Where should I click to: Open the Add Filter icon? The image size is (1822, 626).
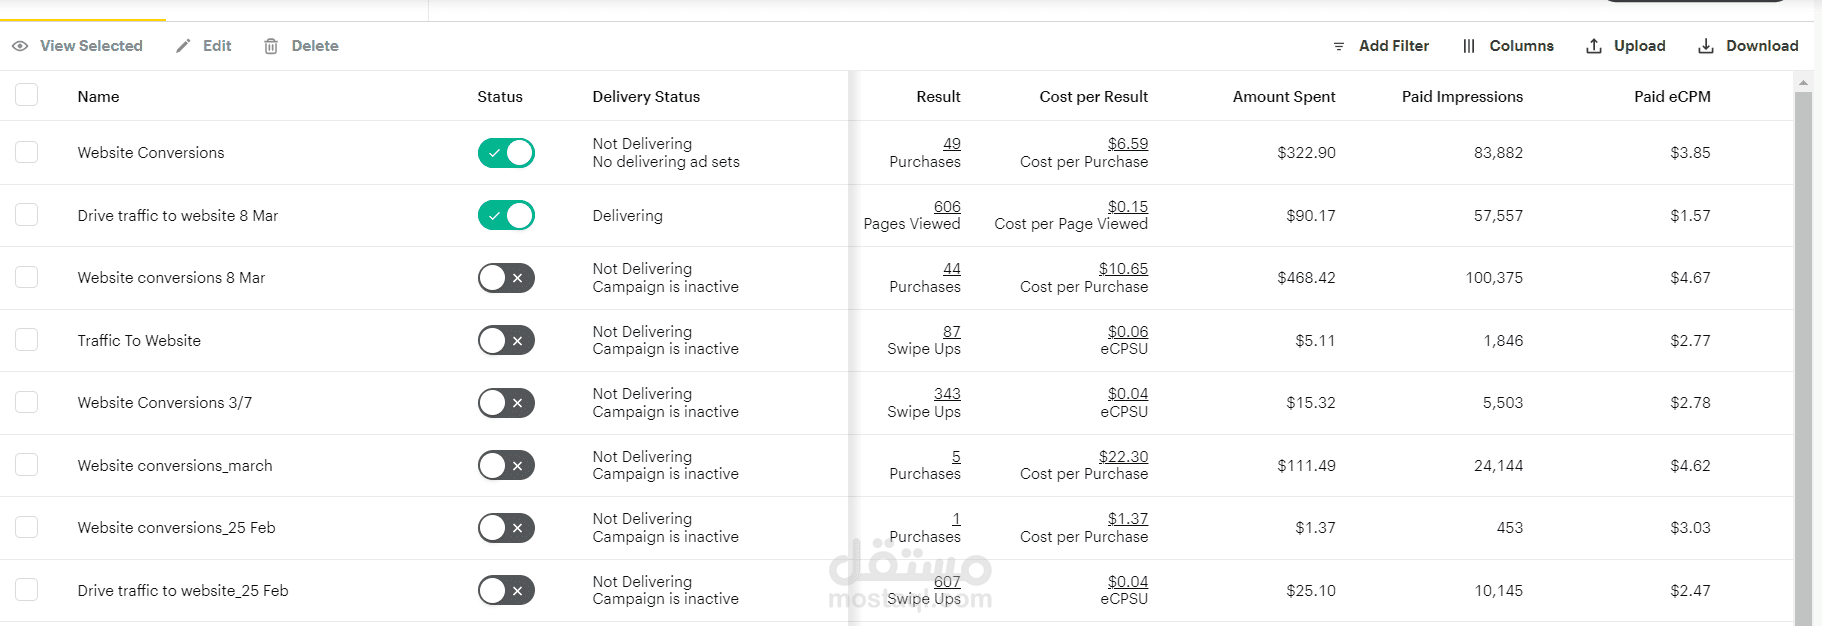[x=1339, y=46]
